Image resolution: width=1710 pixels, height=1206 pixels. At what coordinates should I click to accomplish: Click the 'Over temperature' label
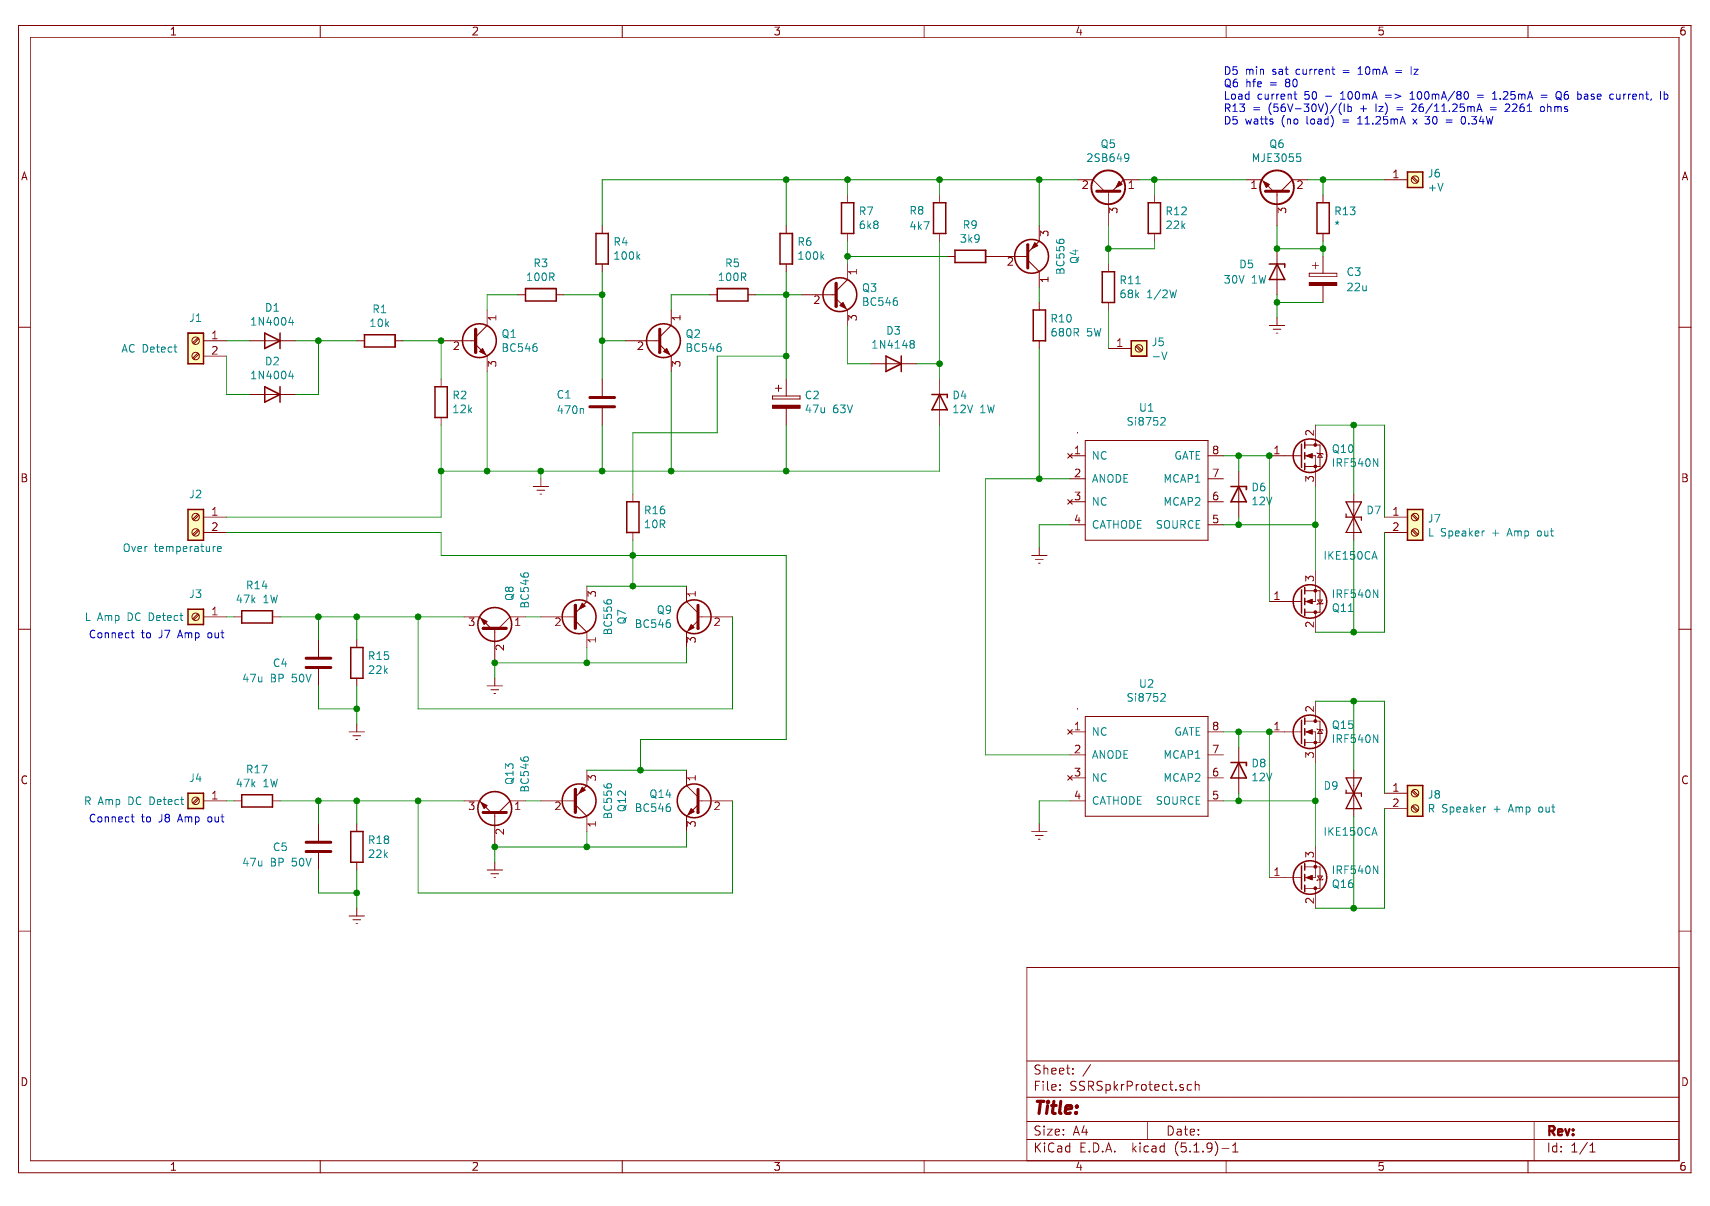pyautogui.click(x=173, y=548)
